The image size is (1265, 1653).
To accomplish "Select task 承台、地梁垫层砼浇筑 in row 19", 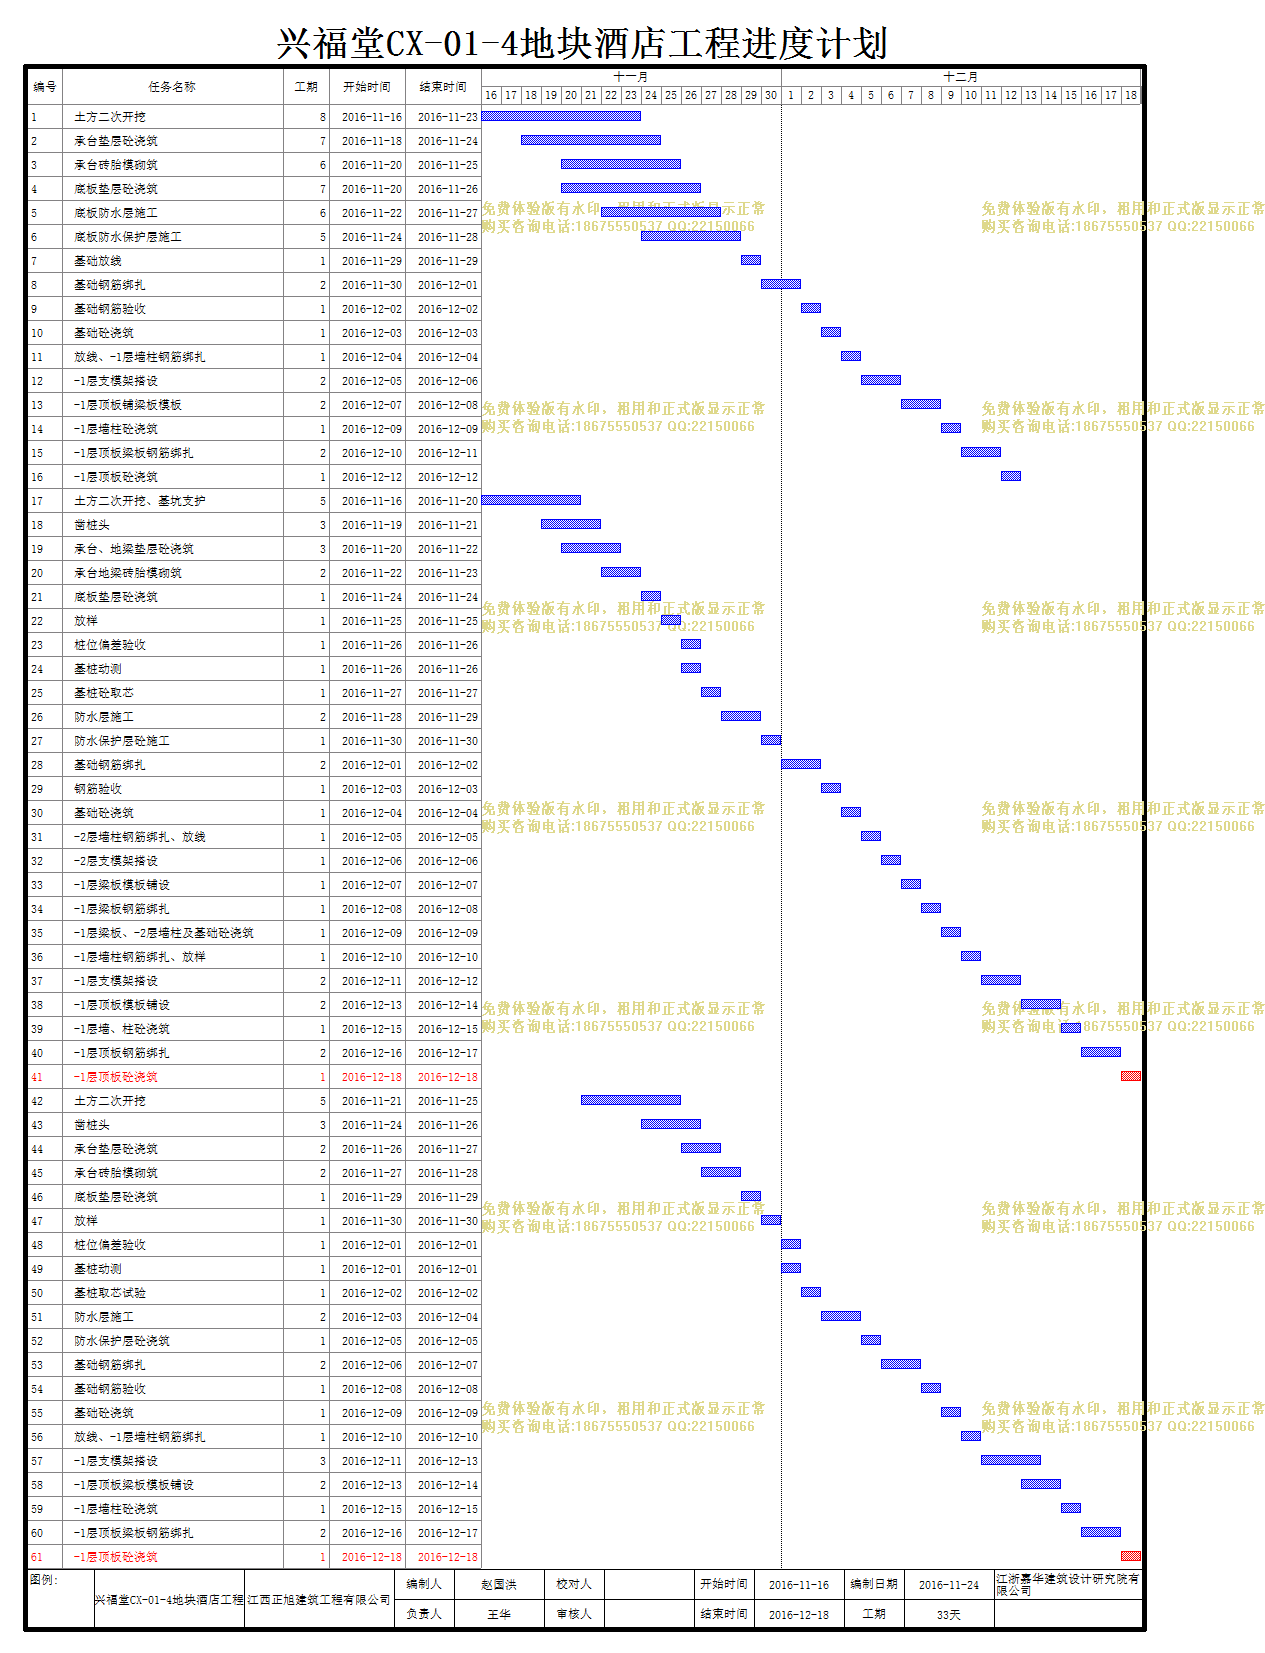I will point(134,549).
